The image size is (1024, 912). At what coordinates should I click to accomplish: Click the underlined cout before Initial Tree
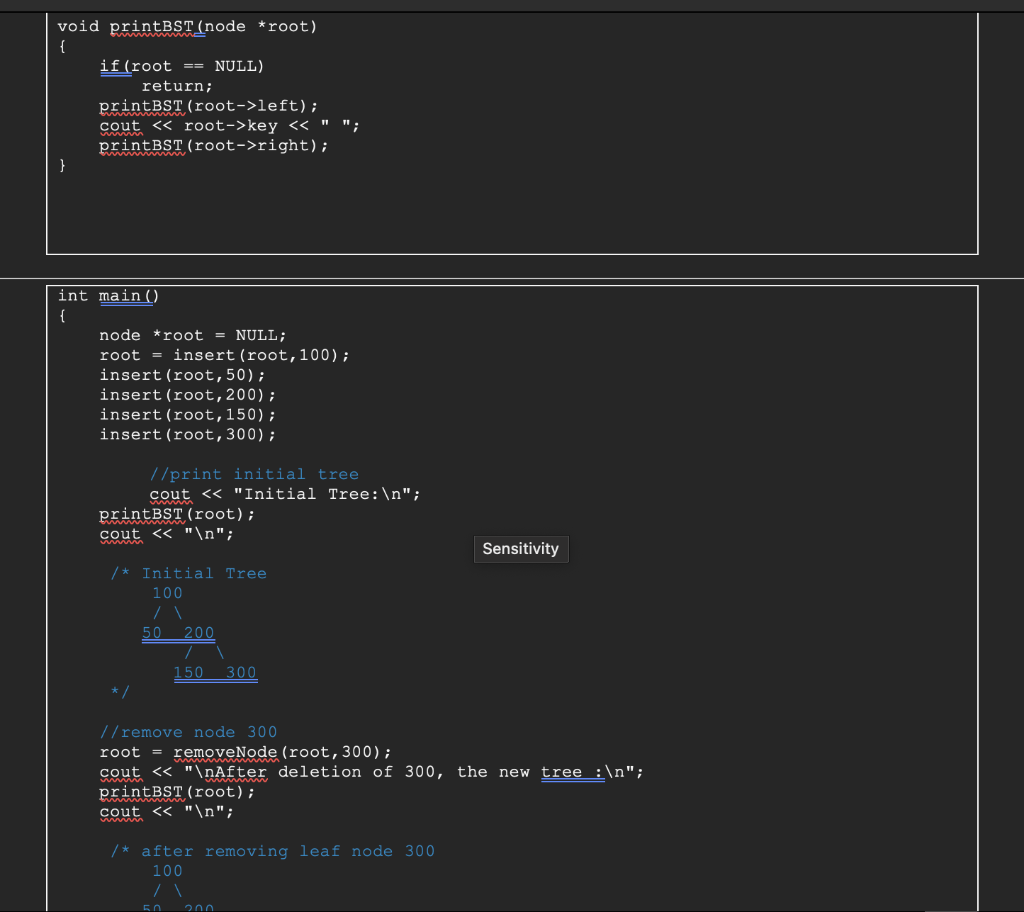pyautogui.click(x=169, y=493)
